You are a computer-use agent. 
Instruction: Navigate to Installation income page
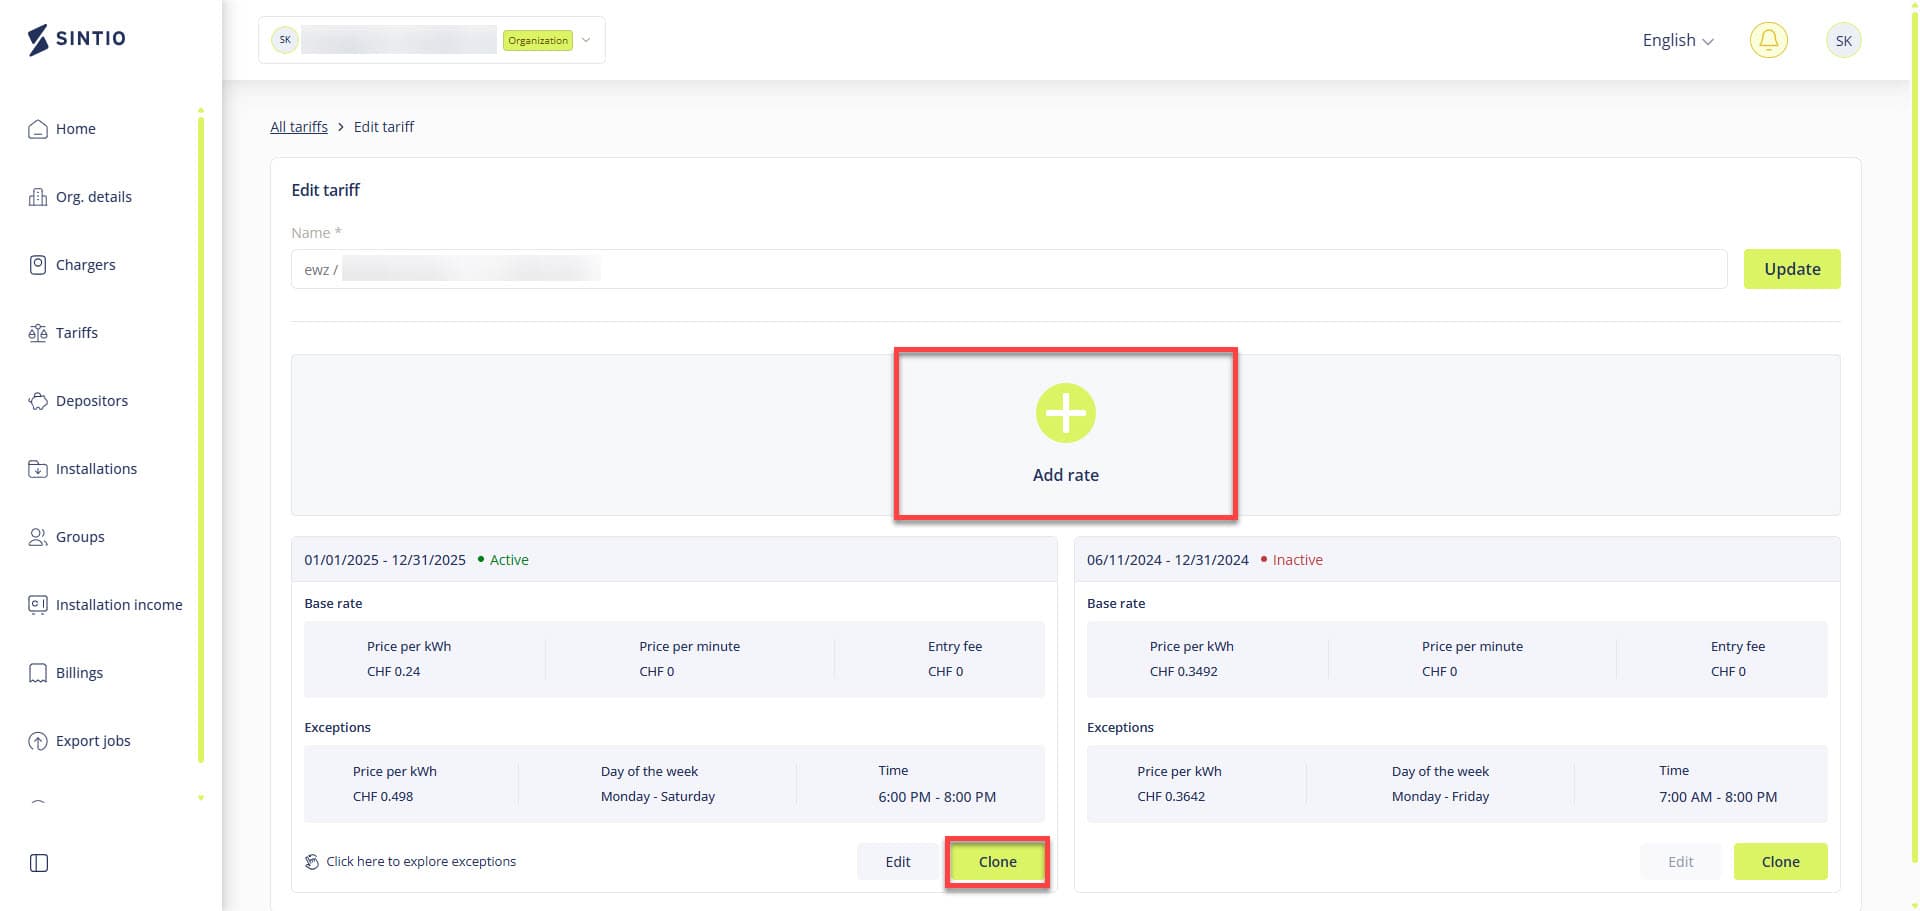click(119, 605)
